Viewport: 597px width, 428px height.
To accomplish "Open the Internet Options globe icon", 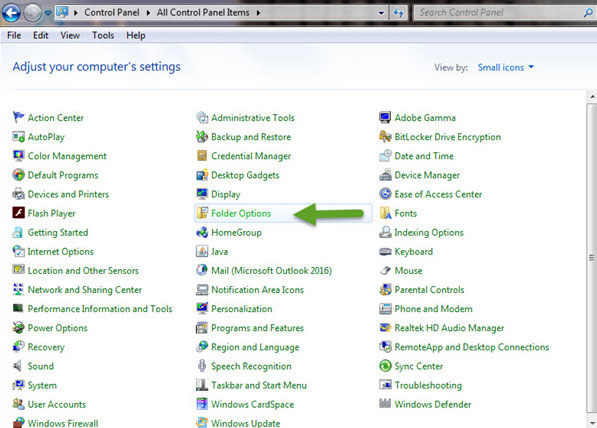I will [18, 251].
